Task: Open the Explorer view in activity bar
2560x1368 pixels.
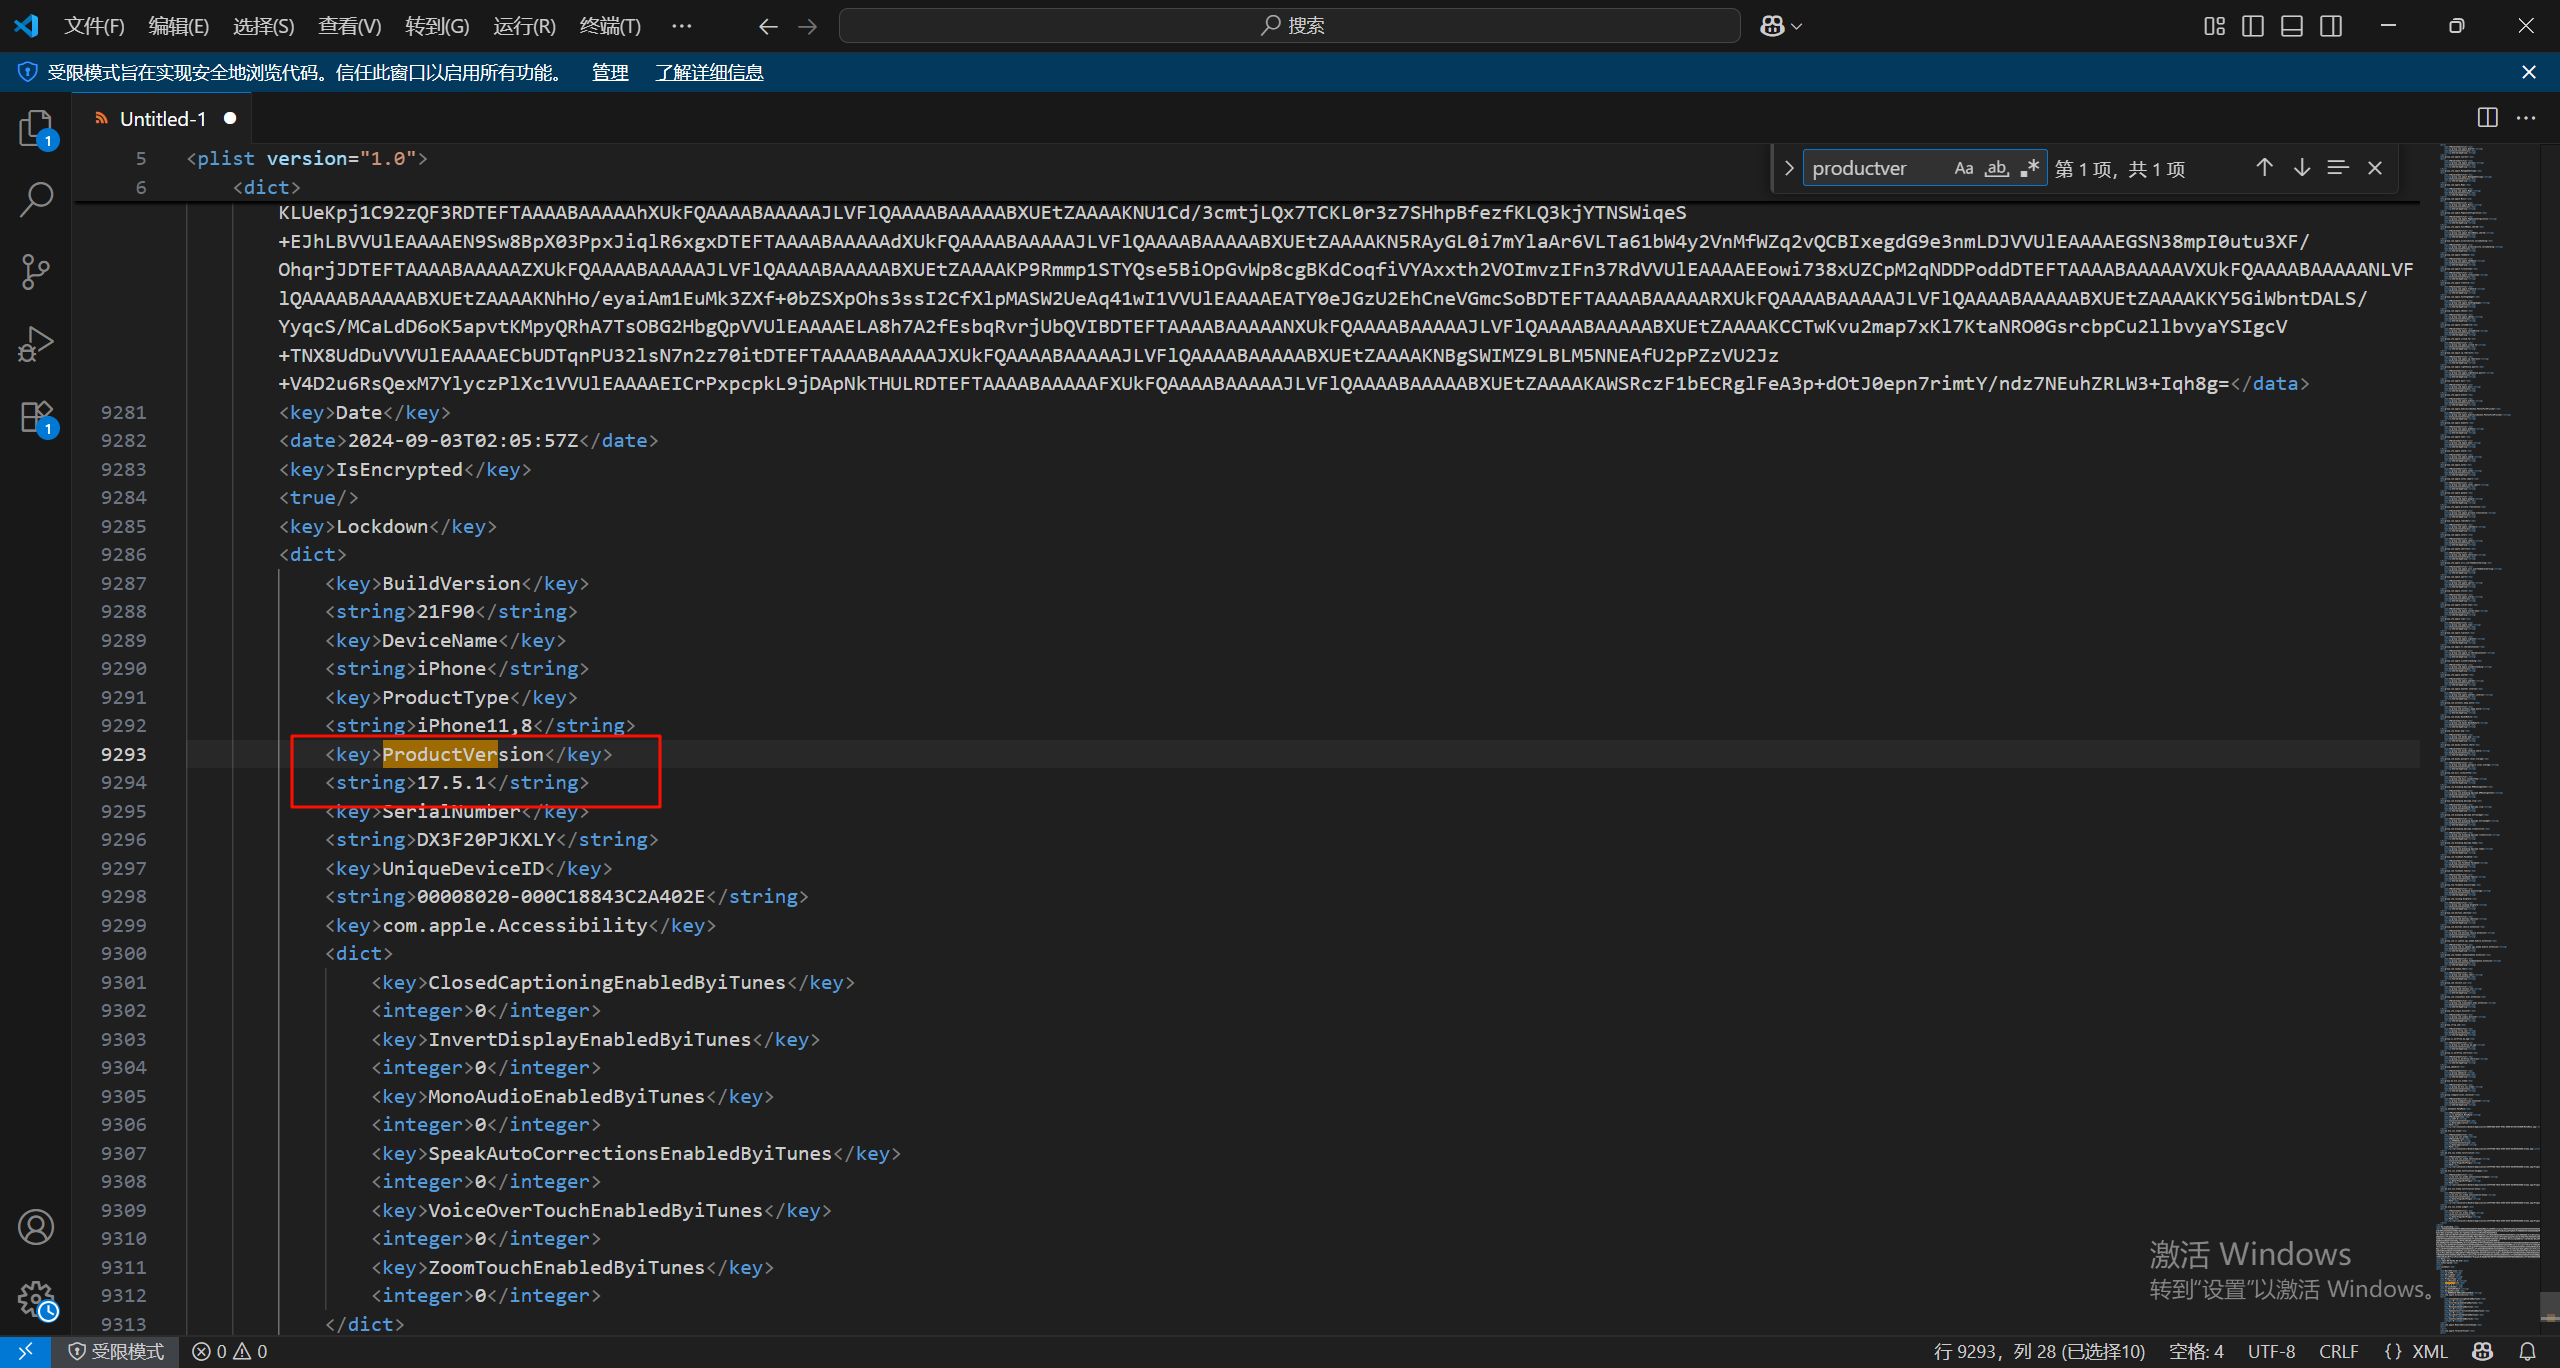Action: coord(36,128)
